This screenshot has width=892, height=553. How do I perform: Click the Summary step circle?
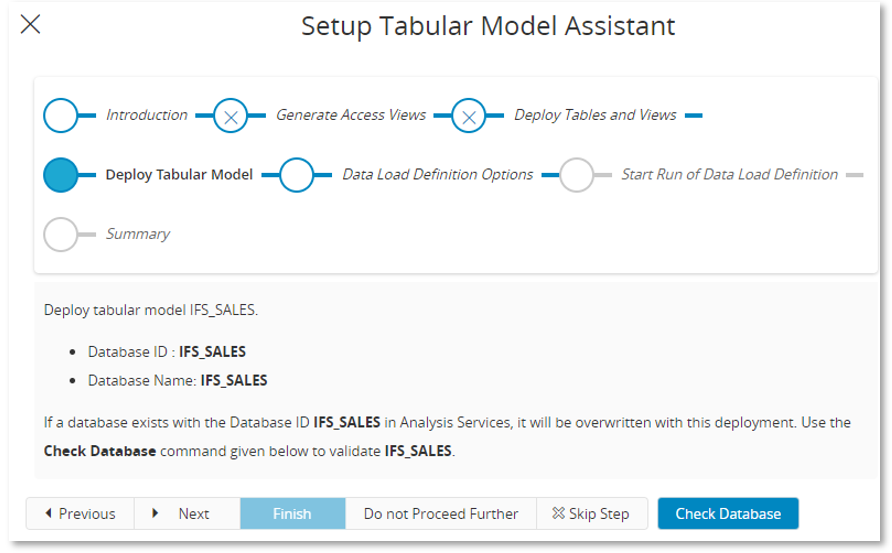61,234
